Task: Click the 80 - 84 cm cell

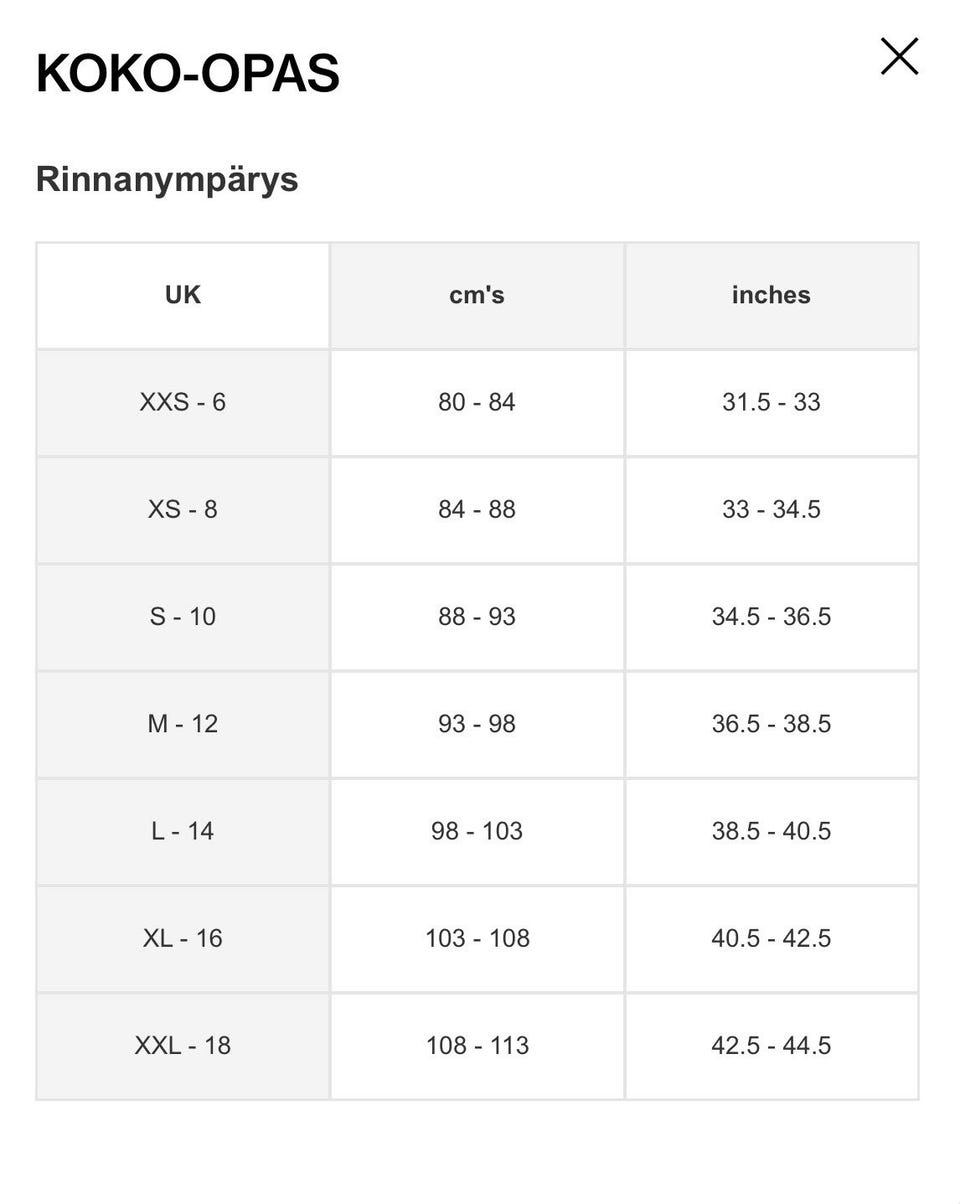Action: tap(477, 402)
